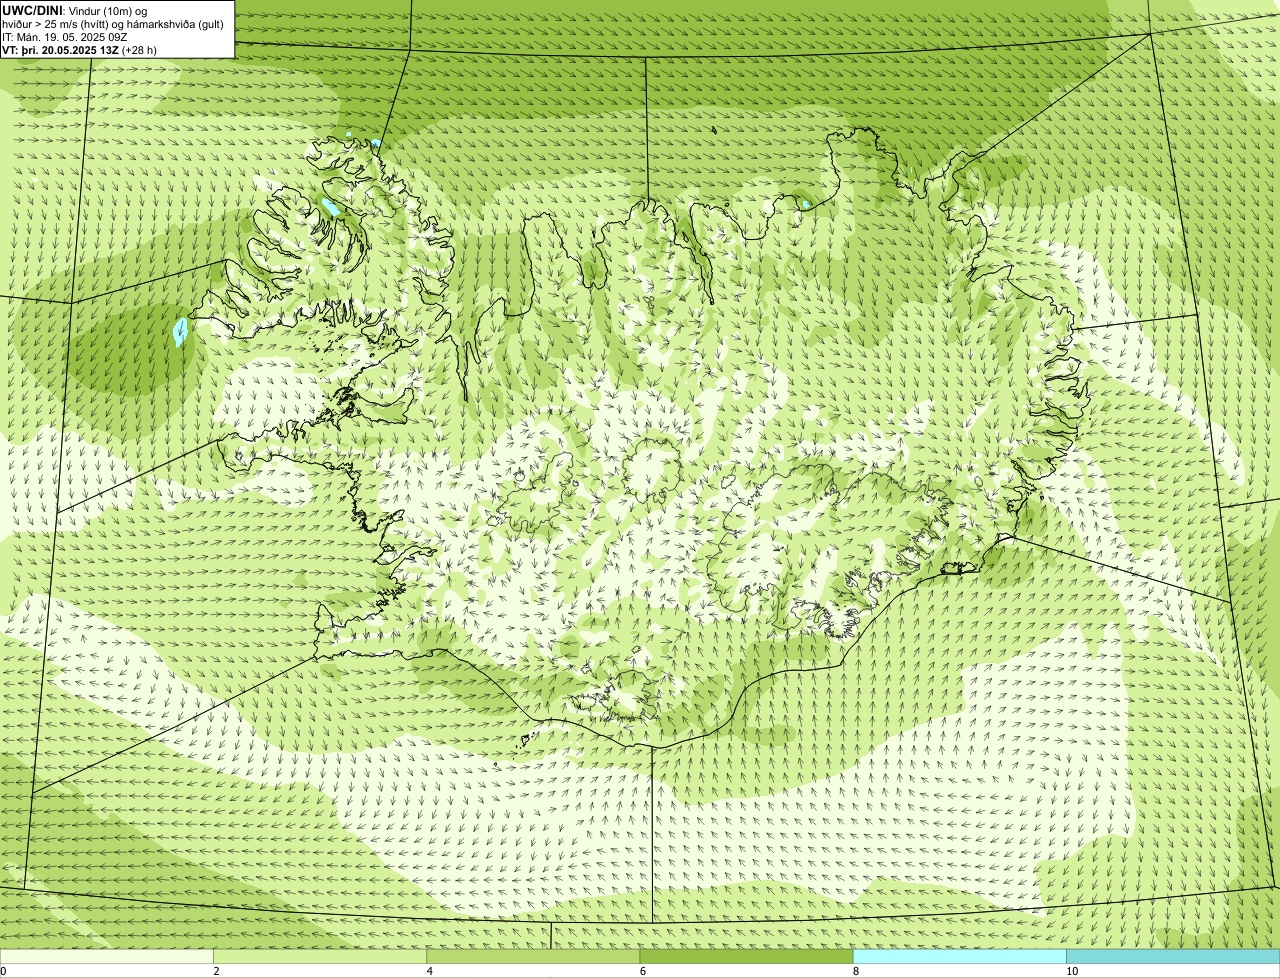1280x978 pixels.
Task: Click the 8–10 m/s light cyan legend segment
Action: pos(959,957)
